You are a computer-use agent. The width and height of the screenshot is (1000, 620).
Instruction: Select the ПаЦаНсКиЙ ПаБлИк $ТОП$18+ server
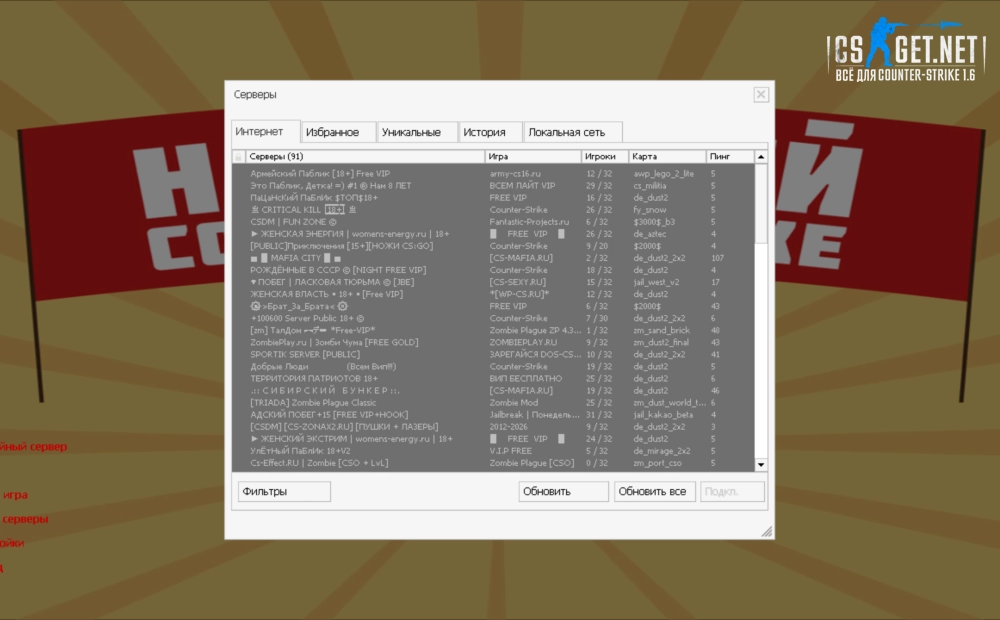(494, 198)
